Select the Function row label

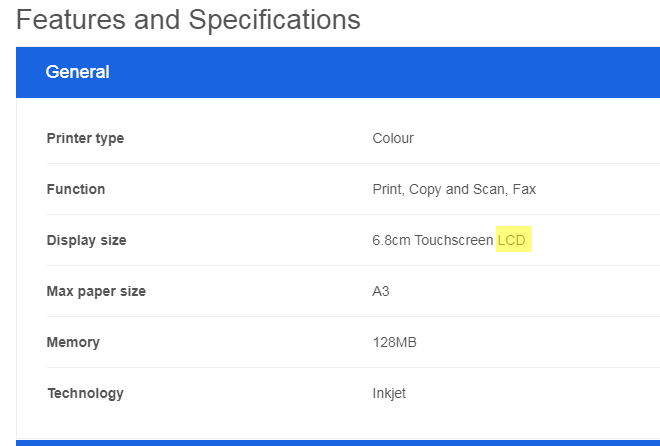[76, 189]
